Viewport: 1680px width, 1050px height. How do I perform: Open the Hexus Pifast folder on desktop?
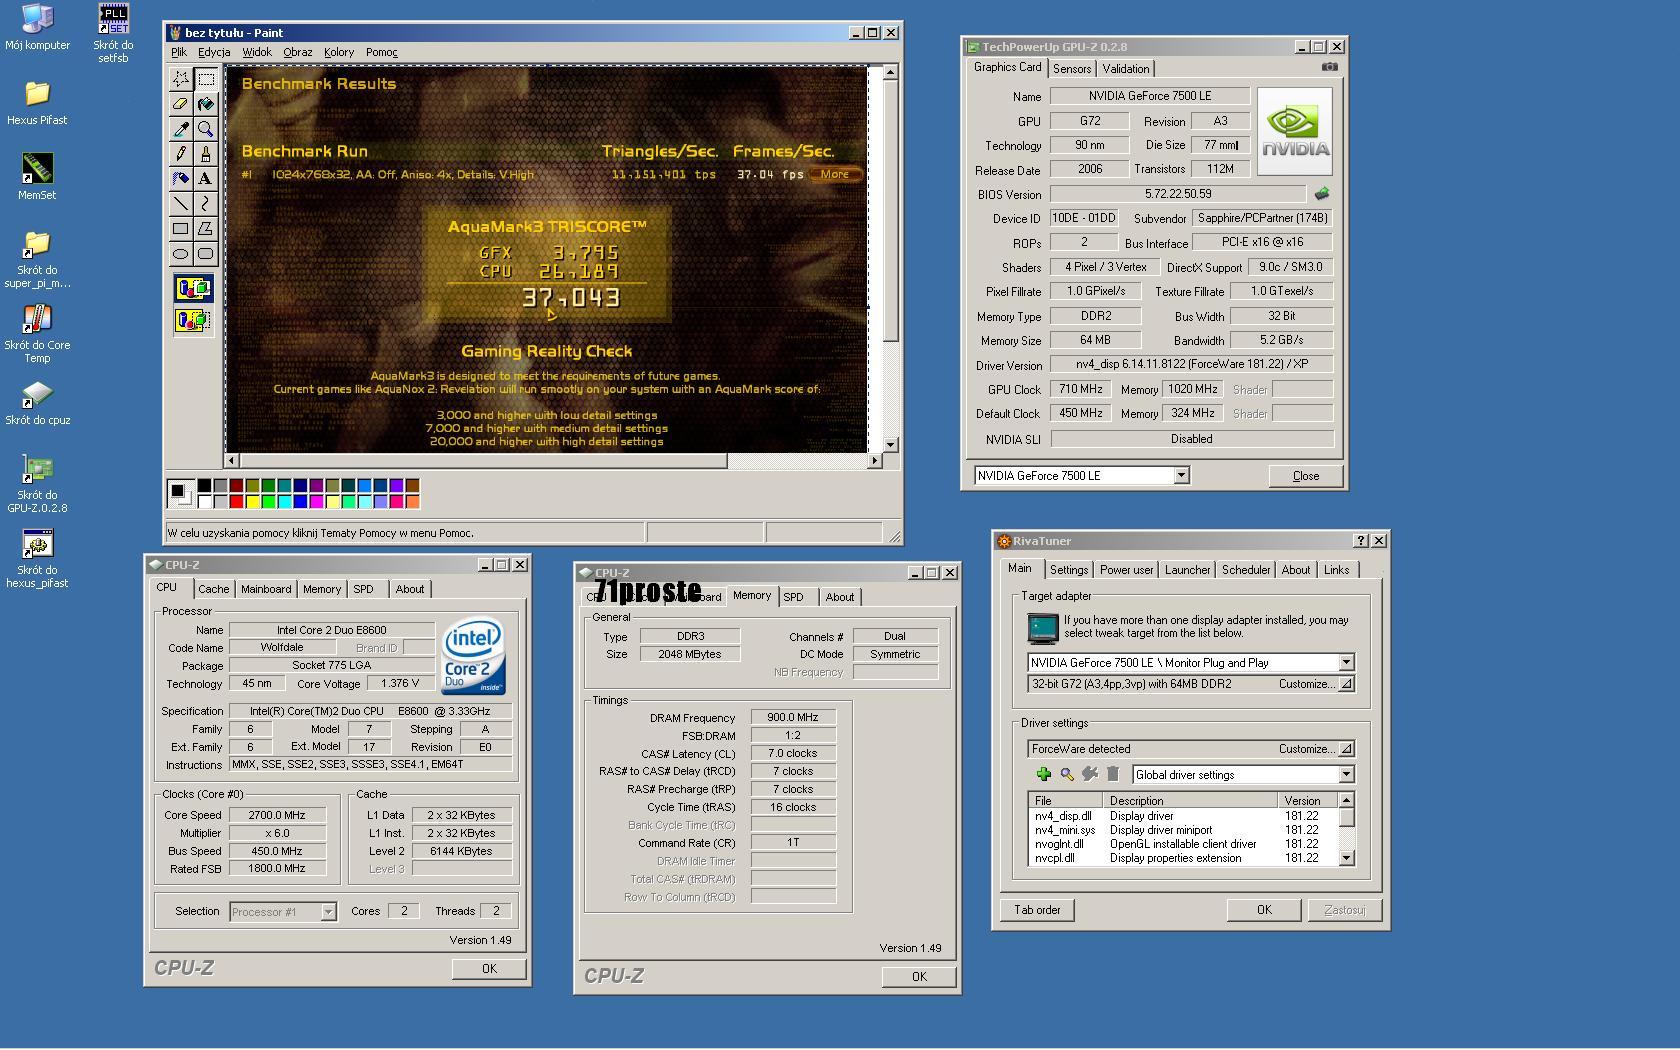coord(37,102)
